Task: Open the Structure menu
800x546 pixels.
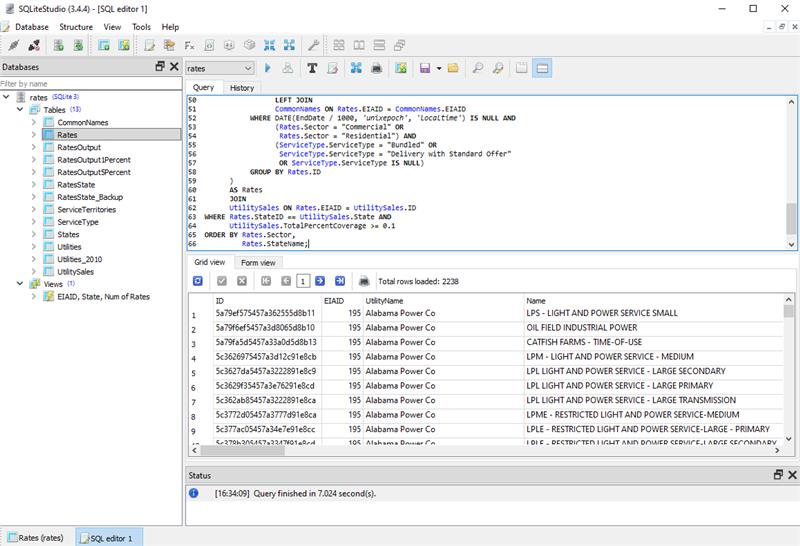Action: [75, 27]
